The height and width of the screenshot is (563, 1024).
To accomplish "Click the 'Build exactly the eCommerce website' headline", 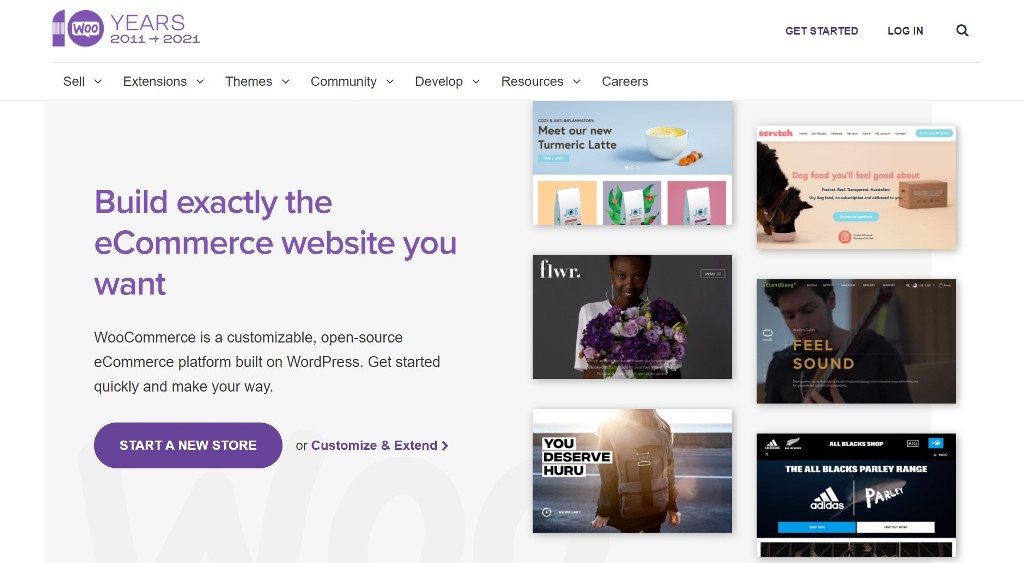I will [275, 242].
